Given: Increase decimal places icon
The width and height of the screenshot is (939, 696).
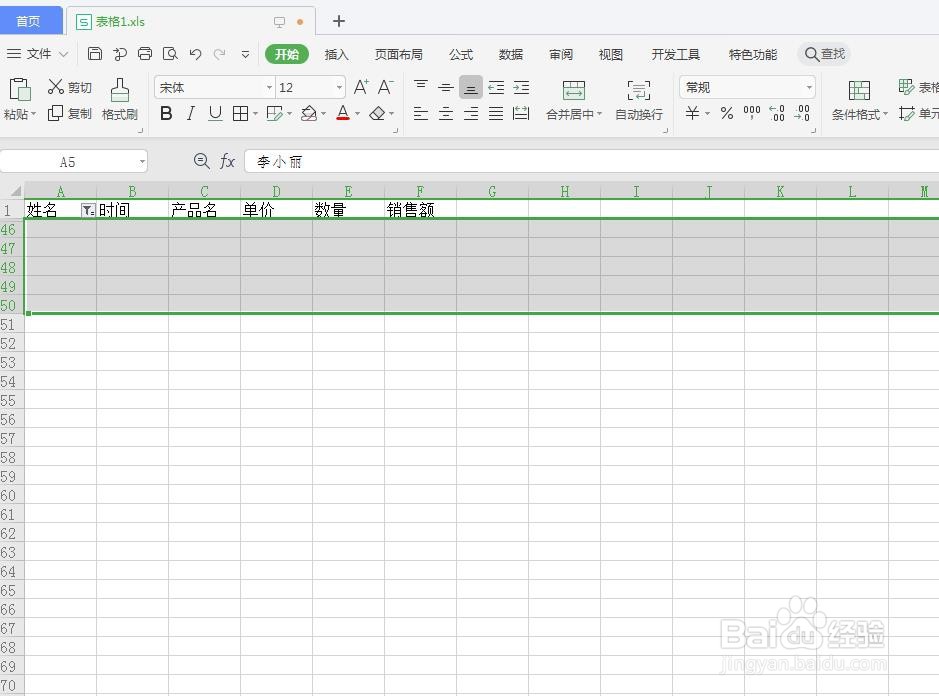Looking at the screenshot, I should click(x=777, y=113).
